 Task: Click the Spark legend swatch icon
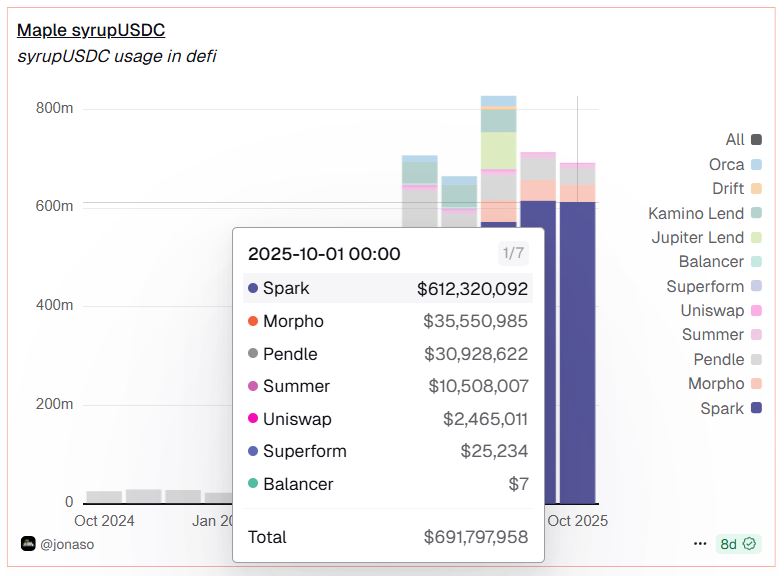coord(756,408)
